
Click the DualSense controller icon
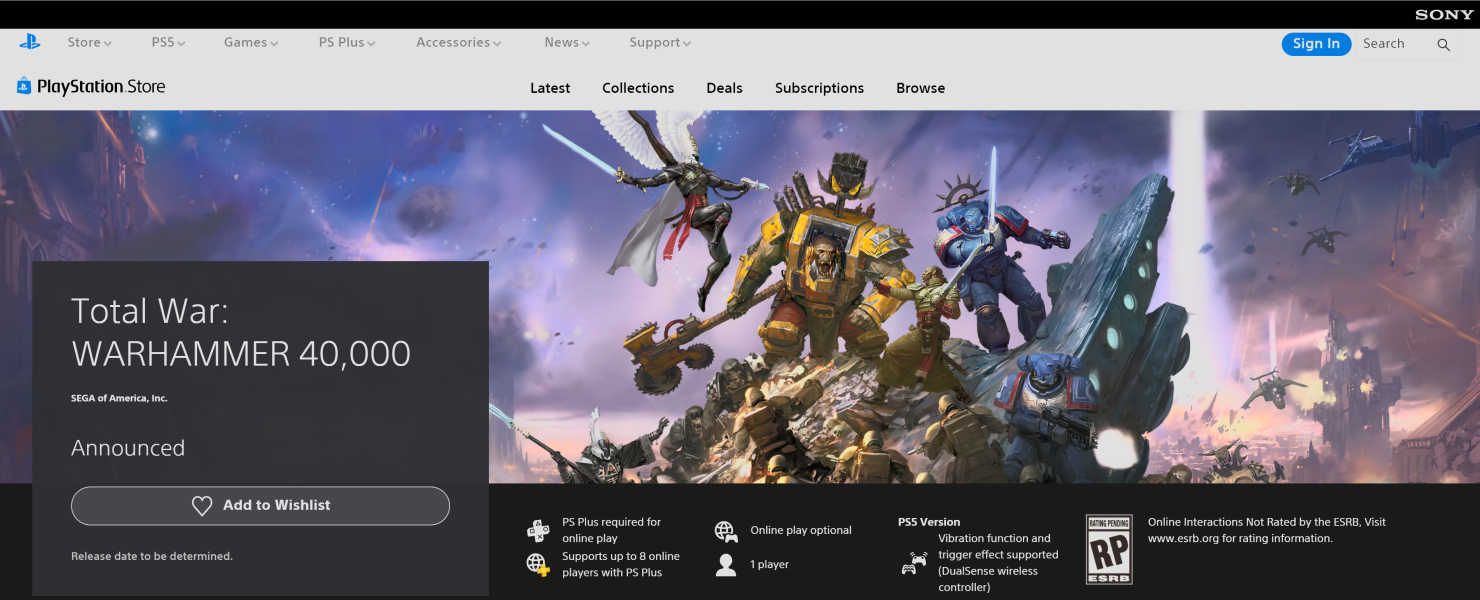tap(913, 563)
